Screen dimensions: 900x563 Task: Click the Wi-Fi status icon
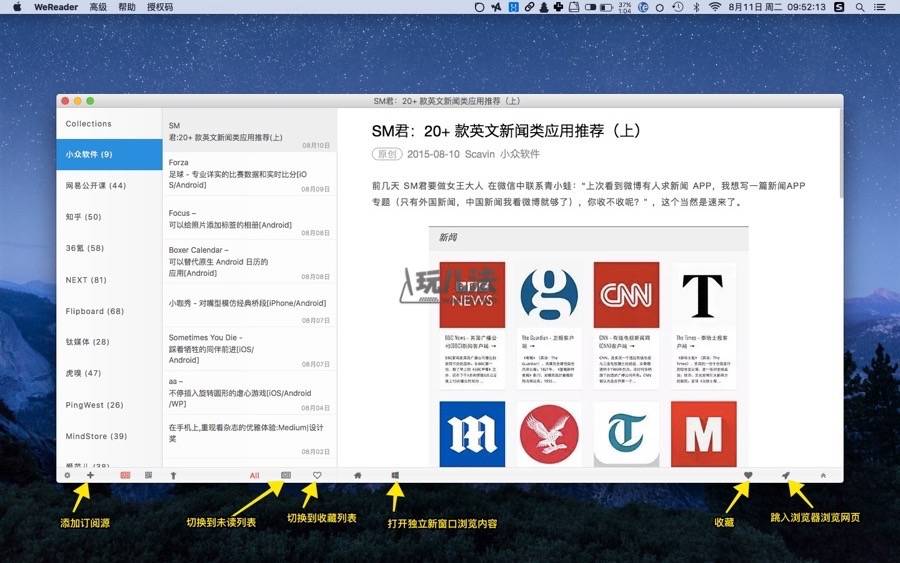tap(715, 7)
